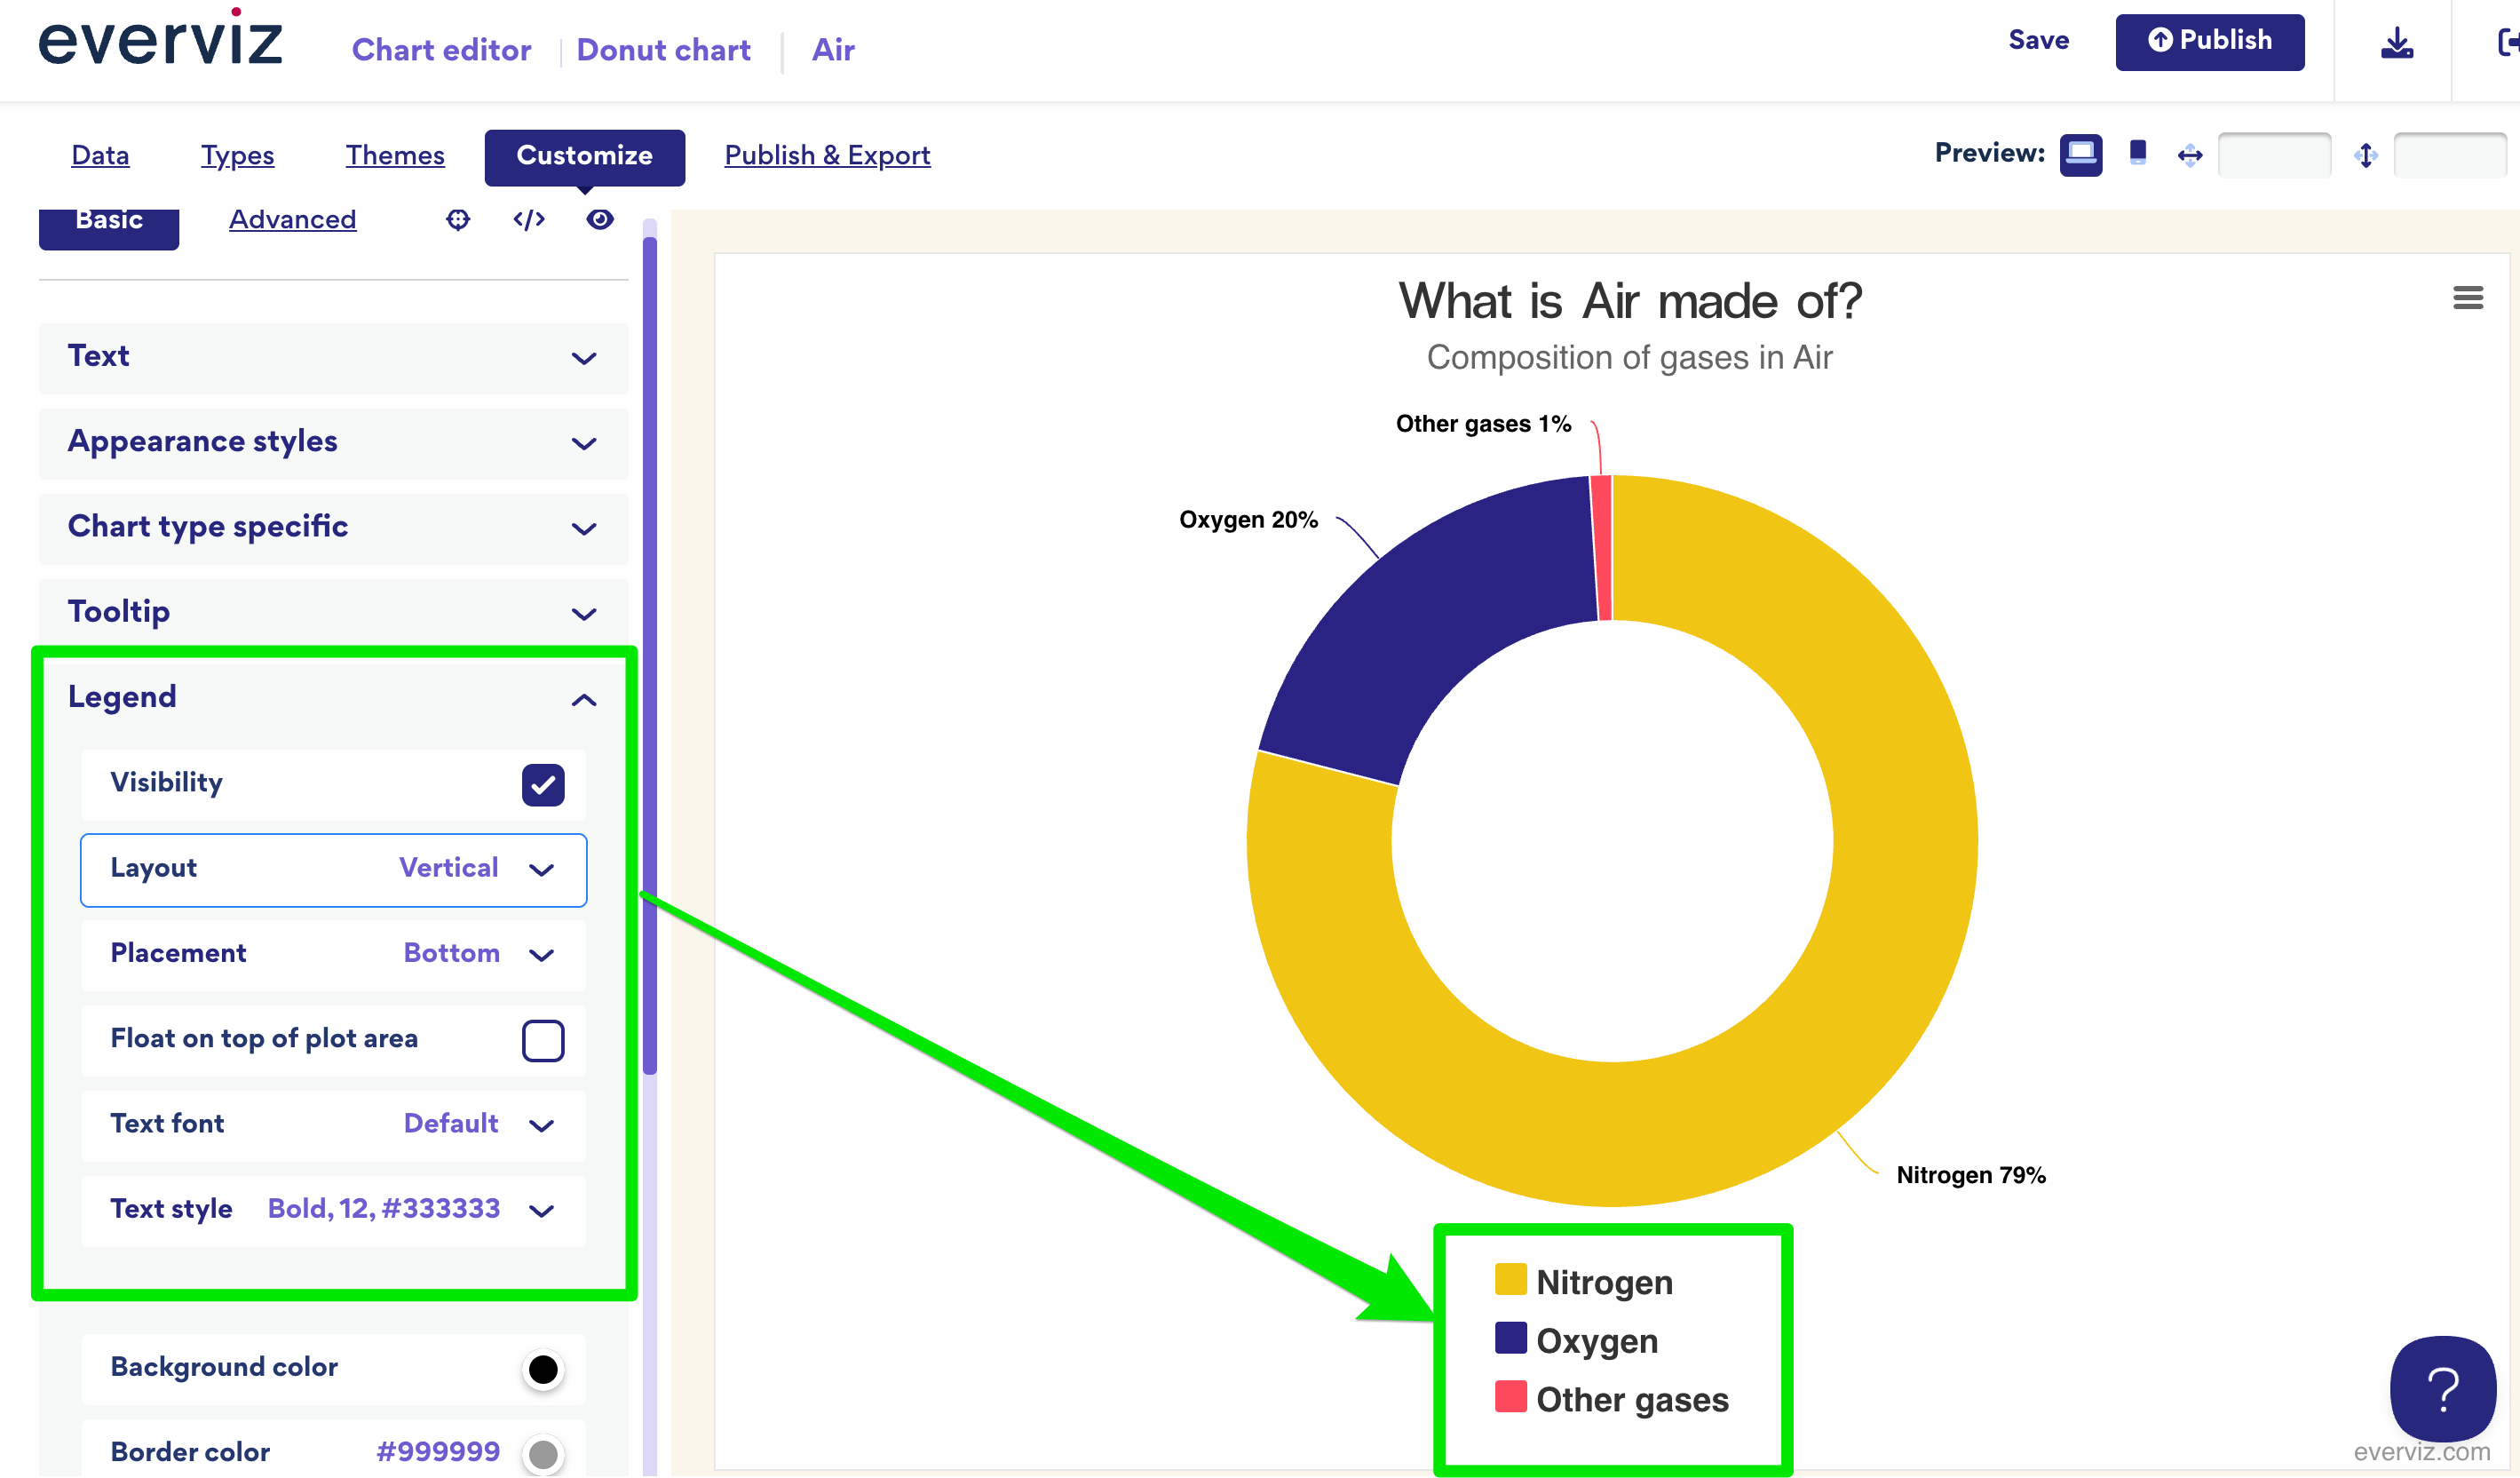Open the Publish & Export tab
The image size is (2520, 1478).
coord(827,156)
